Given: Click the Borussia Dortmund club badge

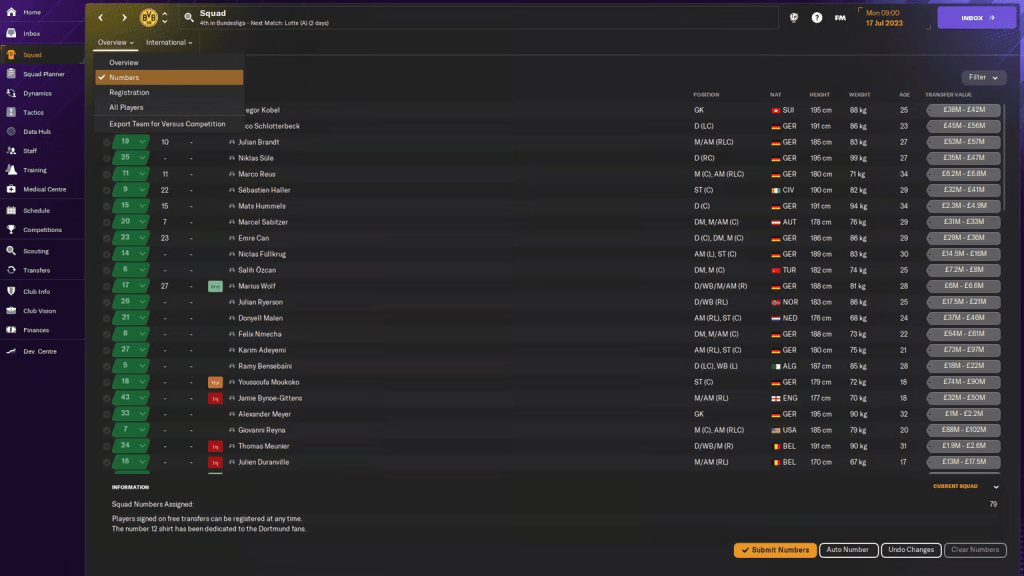Looking at the screenshot, I should [x=148, y=18].
